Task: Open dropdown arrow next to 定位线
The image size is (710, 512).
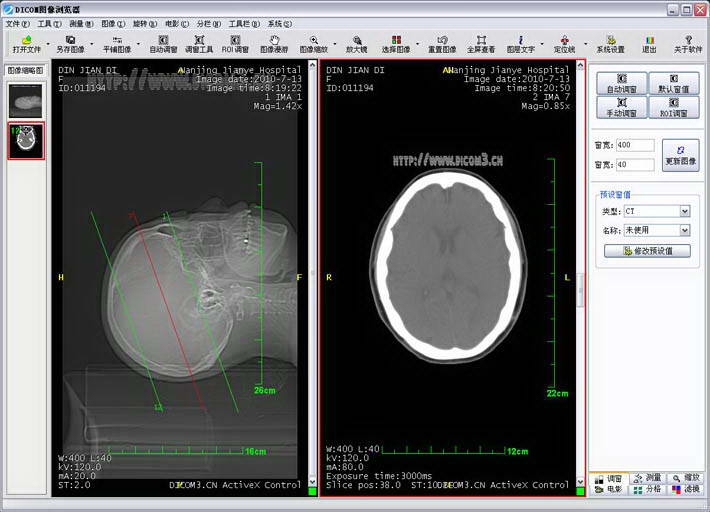Action: (x=585, y=44)
